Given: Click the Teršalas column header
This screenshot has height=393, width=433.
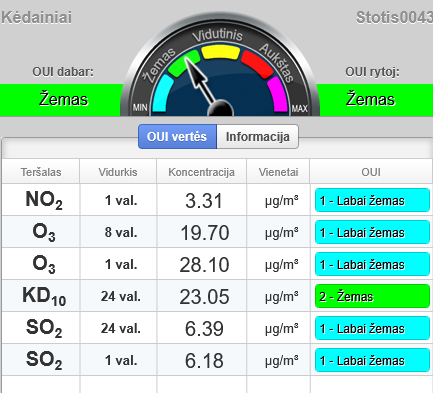Looking at the screenshot, I should pos(41,172).
